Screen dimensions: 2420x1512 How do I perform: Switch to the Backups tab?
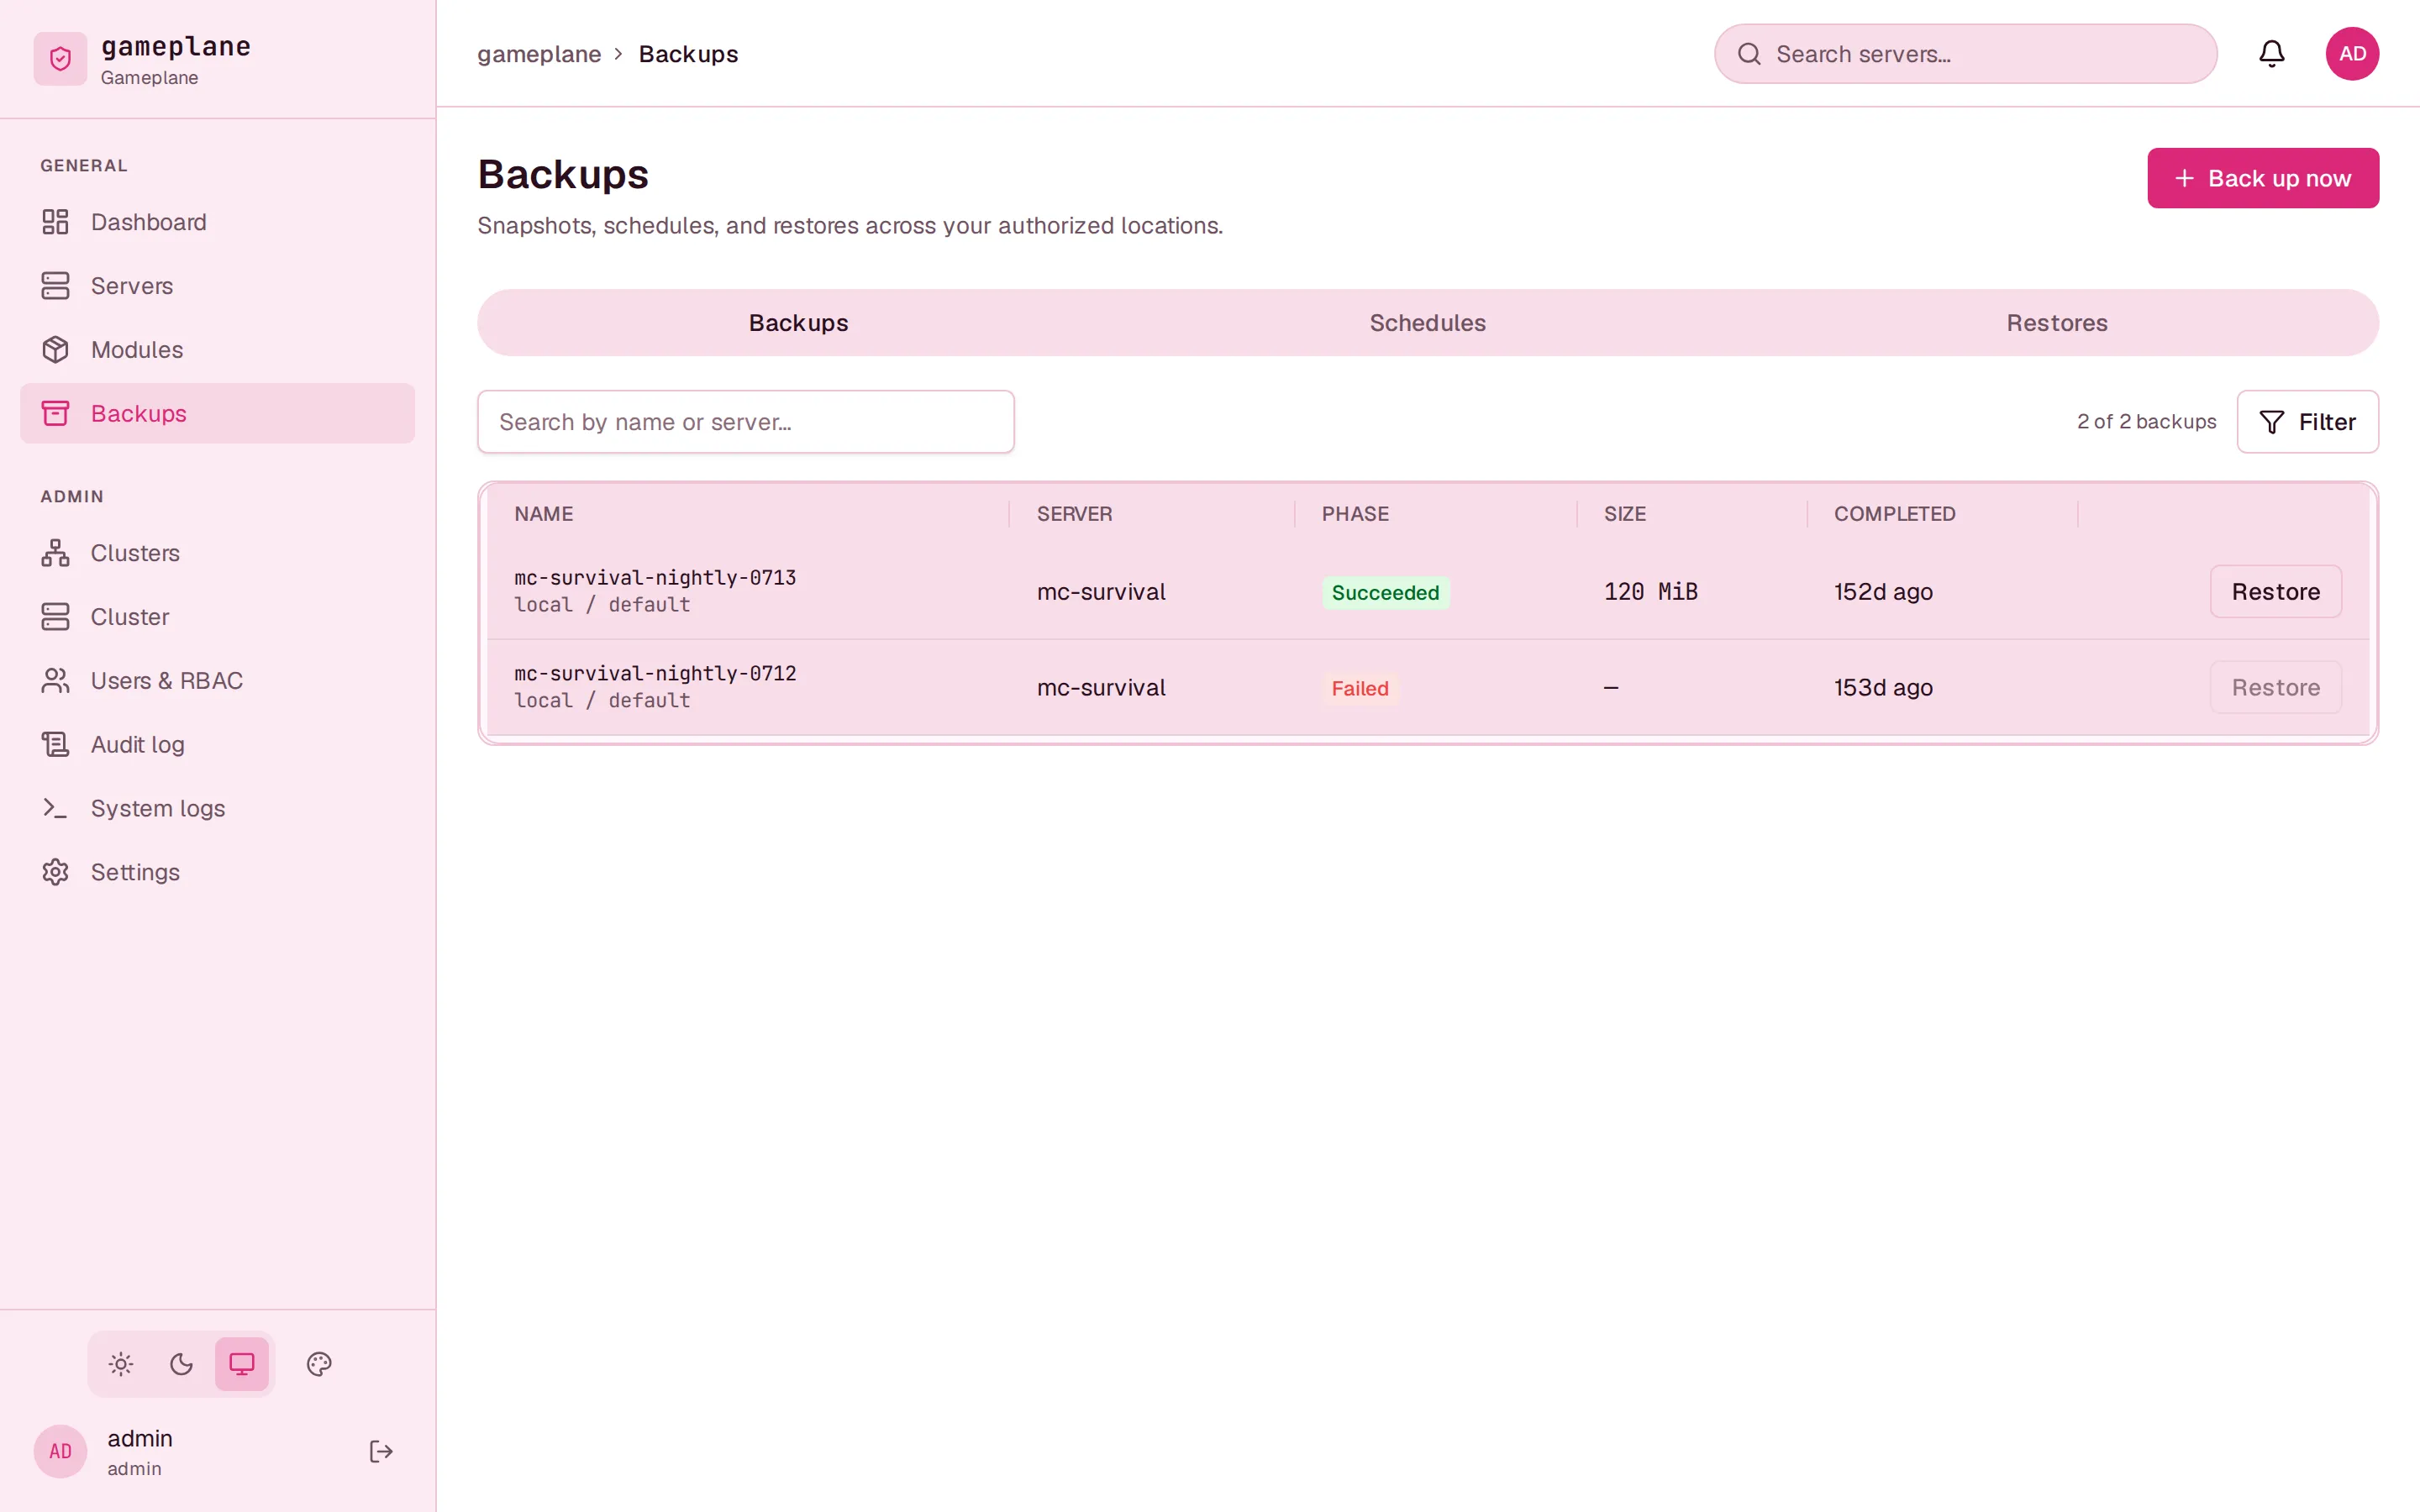click(x=798, y=323)
